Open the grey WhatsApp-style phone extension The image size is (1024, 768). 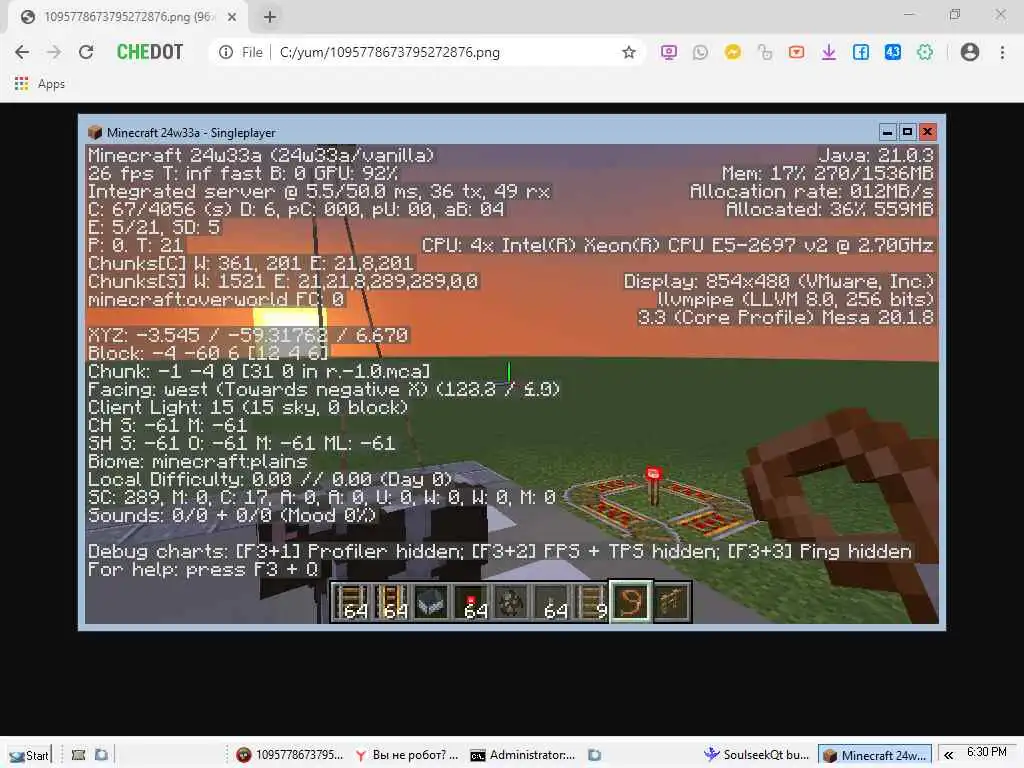[700, 52]
